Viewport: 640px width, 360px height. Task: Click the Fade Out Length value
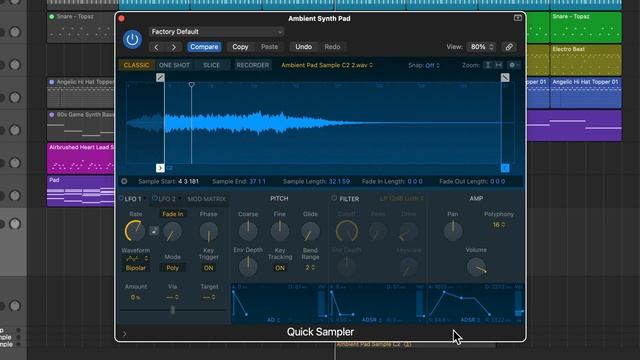click(x=498, y=181)
